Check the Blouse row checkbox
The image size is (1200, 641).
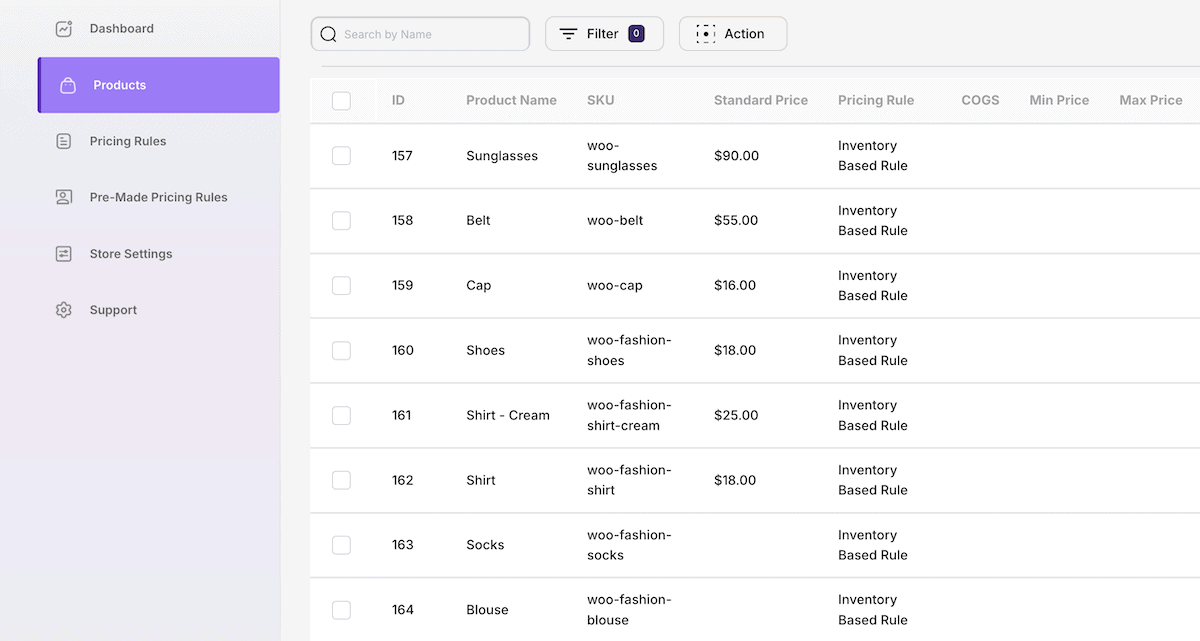341,610
